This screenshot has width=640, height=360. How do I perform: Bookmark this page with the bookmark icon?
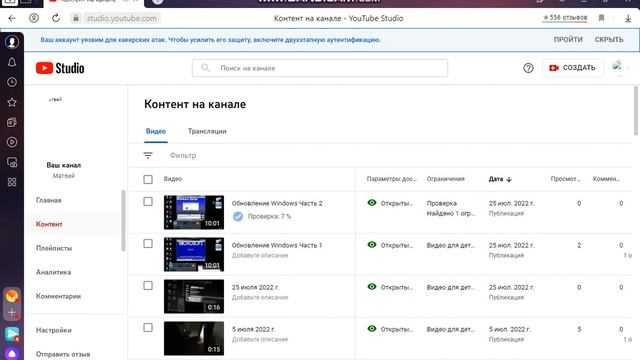tap(601, 18)
